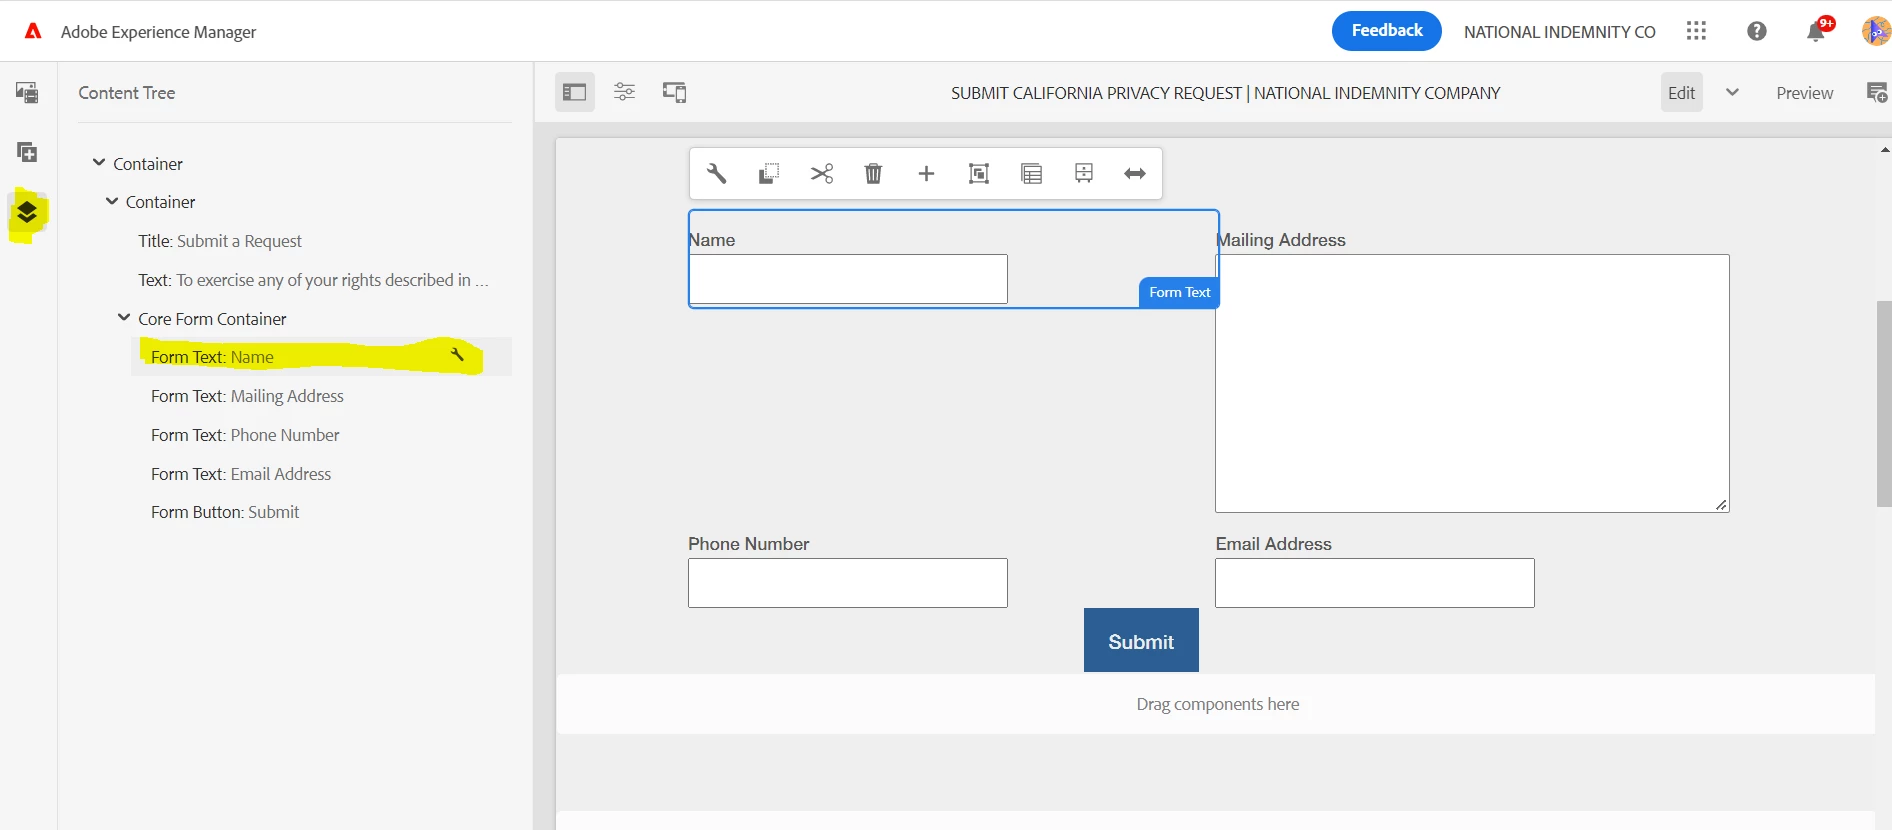Click the Mailing Address text area
Image resolution: width=1892 pixels, height=830 pixels.
[1472, 383]
